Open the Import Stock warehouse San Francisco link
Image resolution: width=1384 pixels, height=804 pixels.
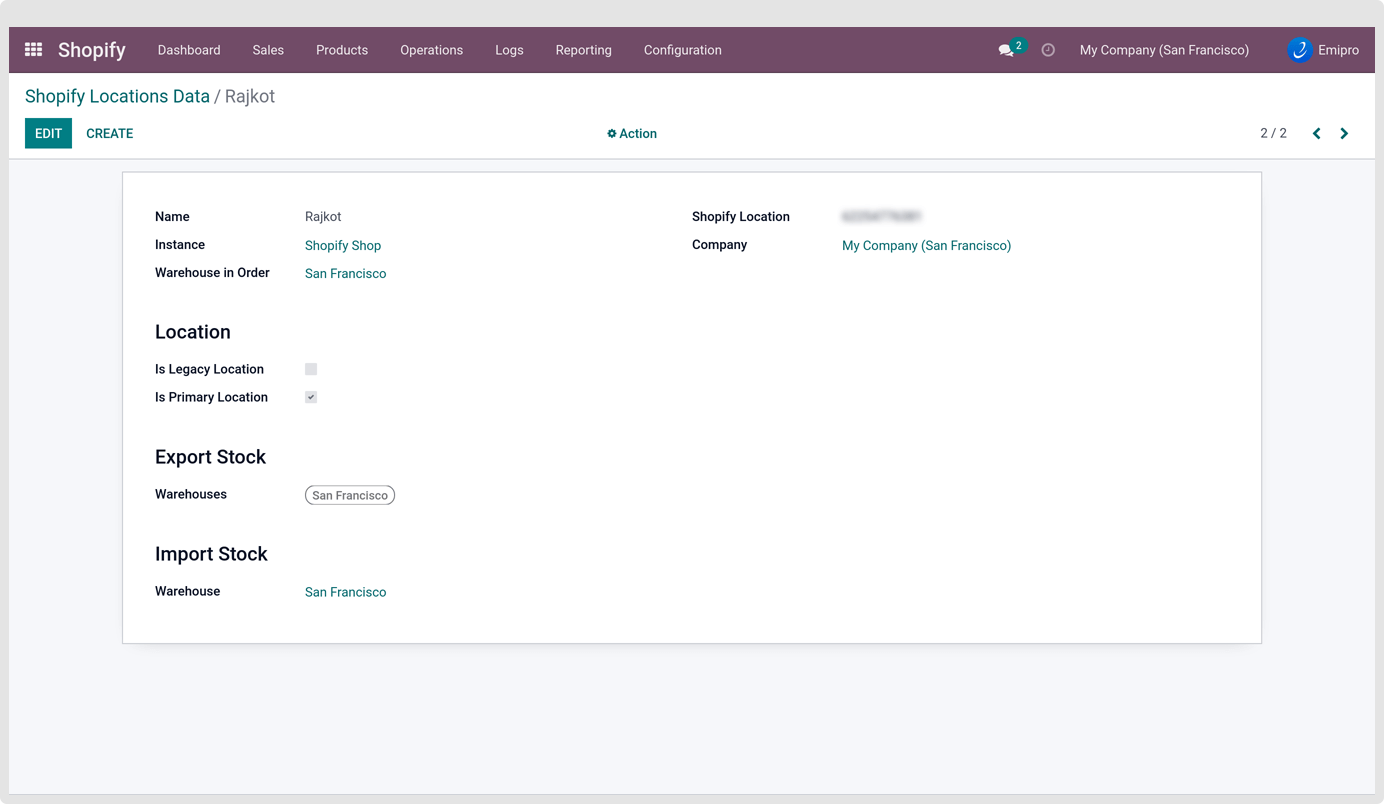click(x=345, y=592)
